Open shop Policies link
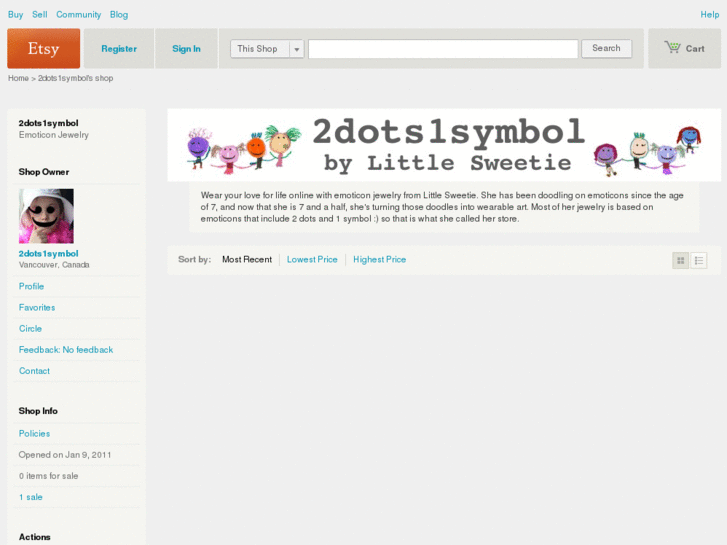Screen dimensions: 727x545 34,434
